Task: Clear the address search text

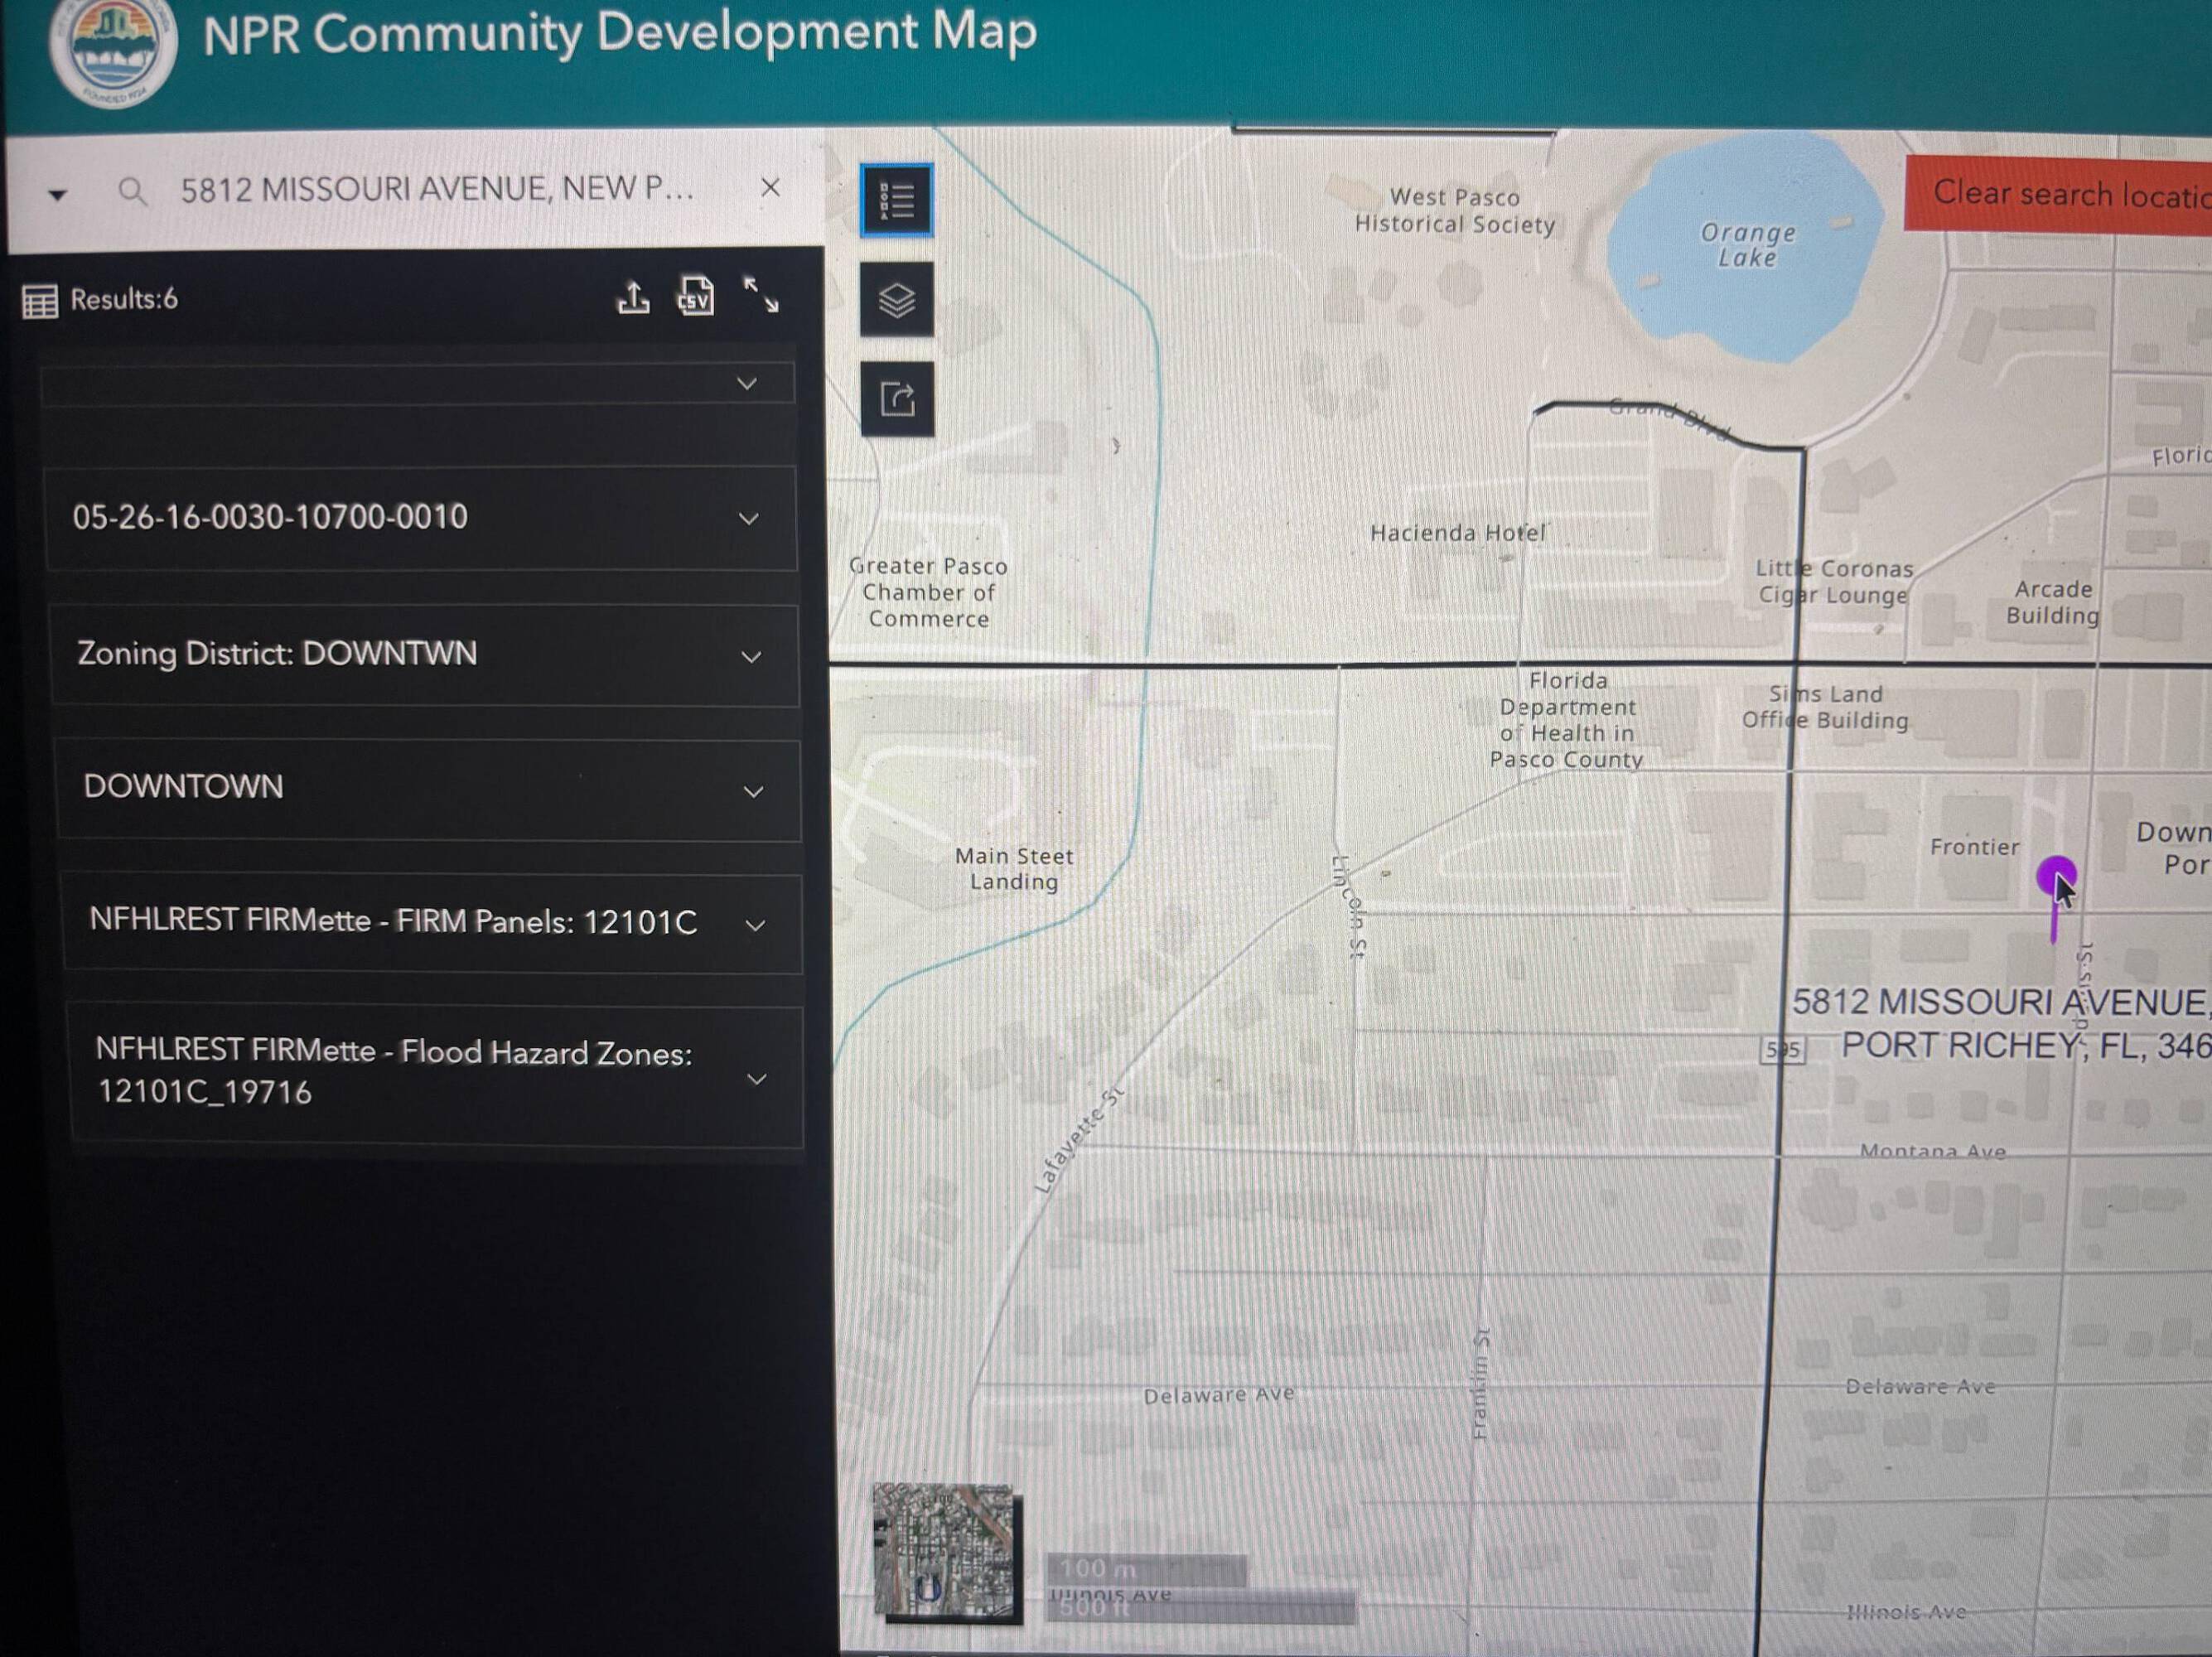Action: pyautogui.click(x=770, y=187)
